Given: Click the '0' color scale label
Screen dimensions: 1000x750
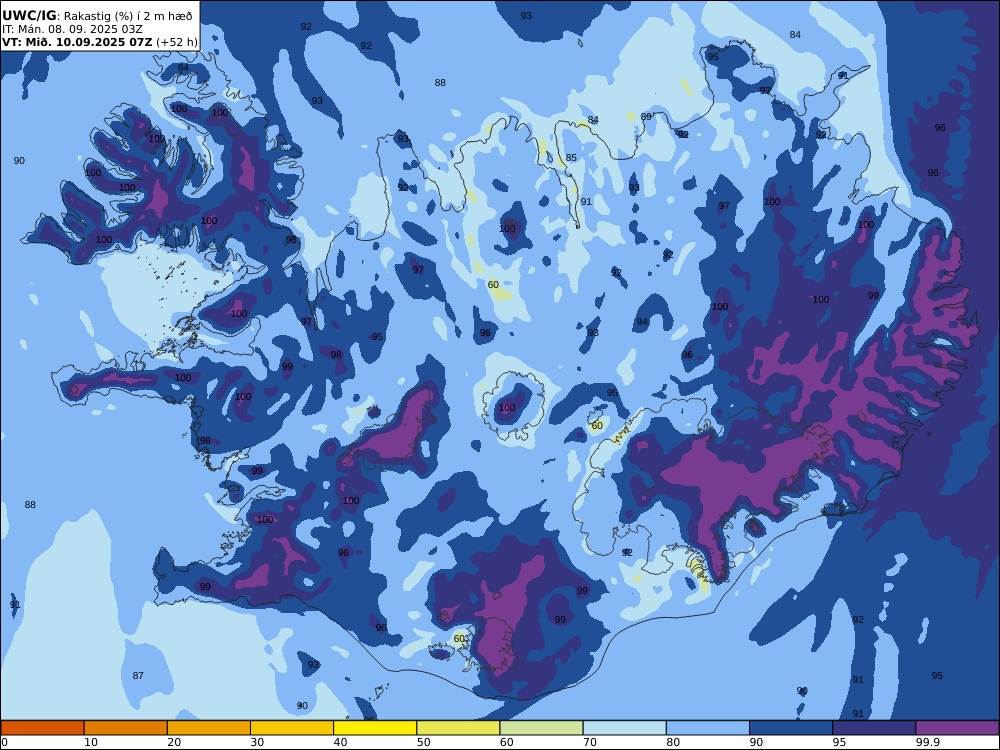Looking at the screenshot, I should pos(4,742).
